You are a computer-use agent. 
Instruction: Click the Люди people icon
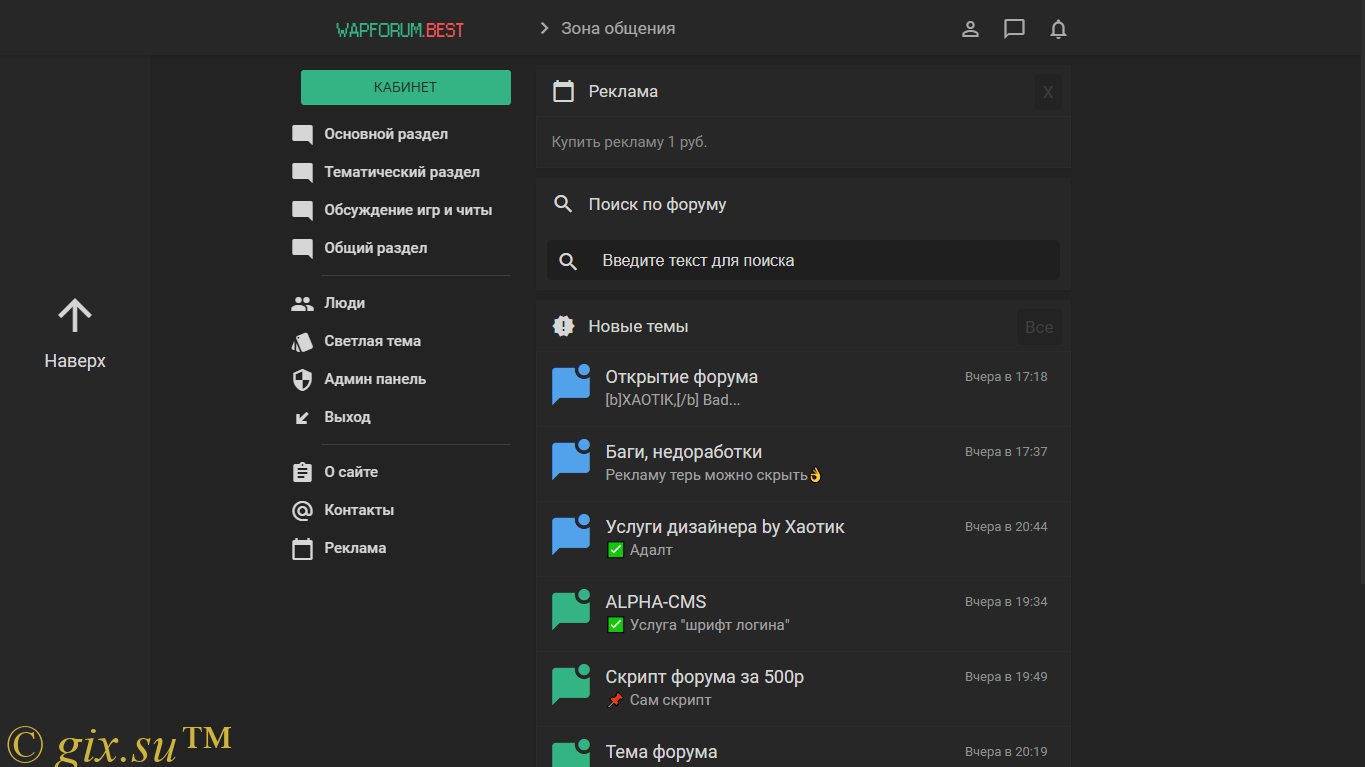coord(302,303)
